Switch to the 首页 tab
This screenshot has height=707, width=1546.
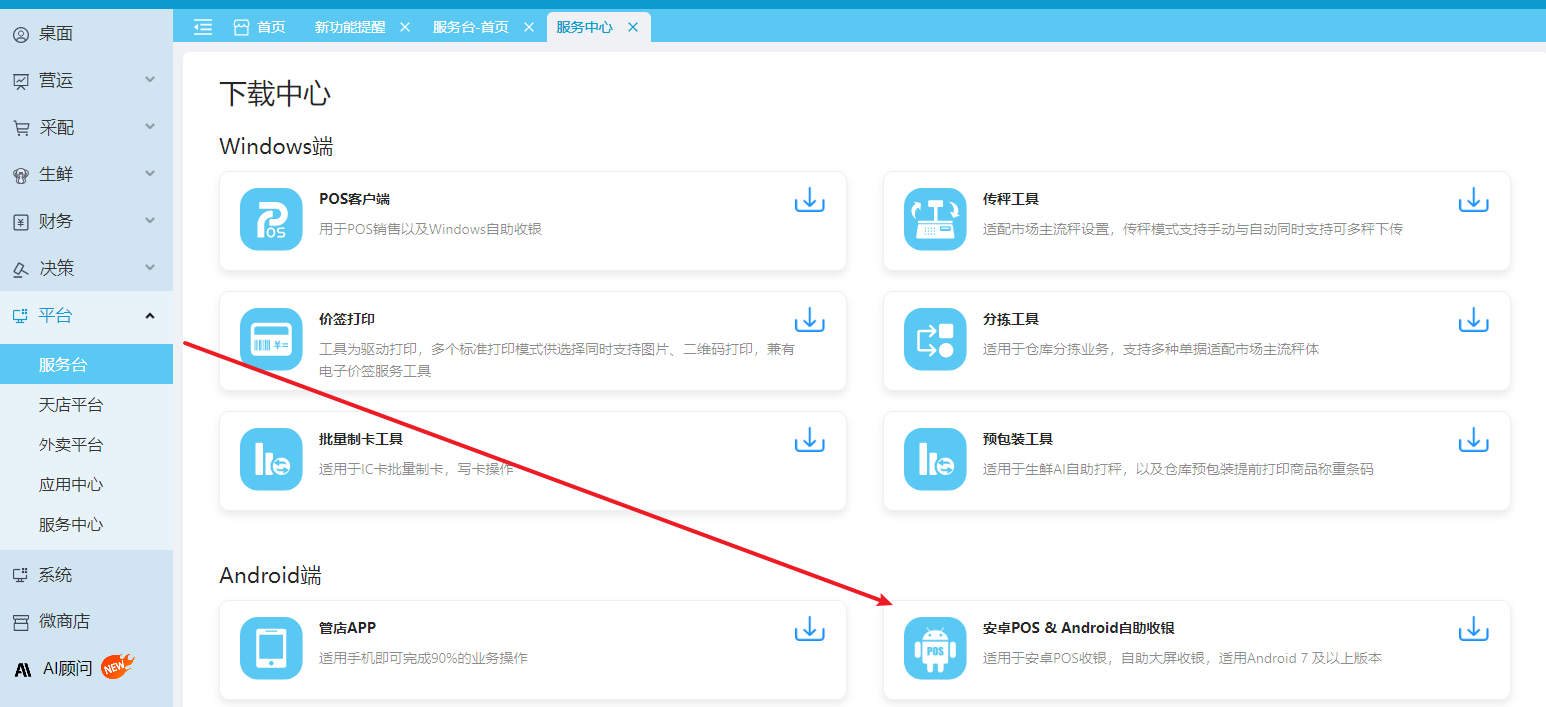pos(260,27)
